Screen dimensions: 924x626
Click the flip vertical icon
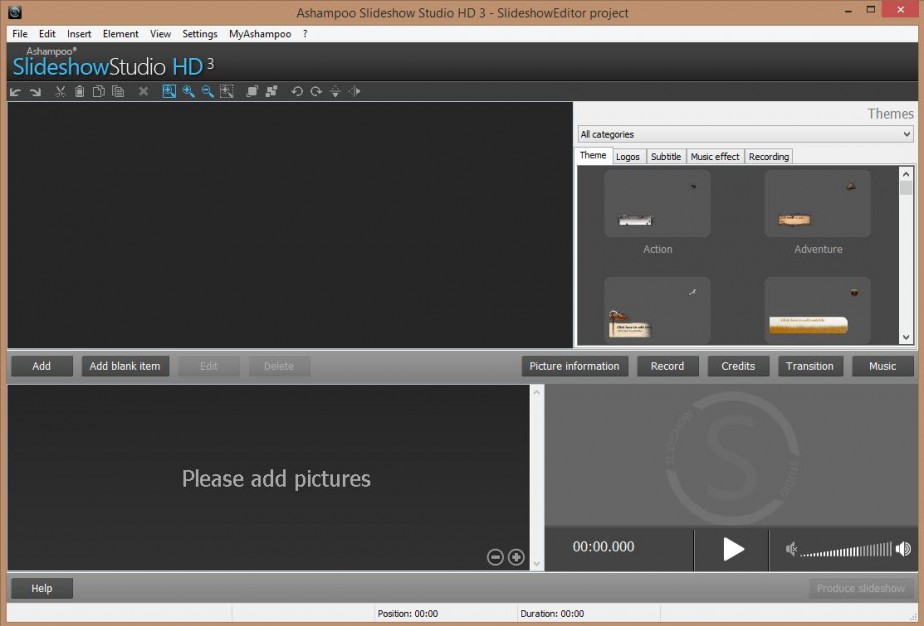335,91
